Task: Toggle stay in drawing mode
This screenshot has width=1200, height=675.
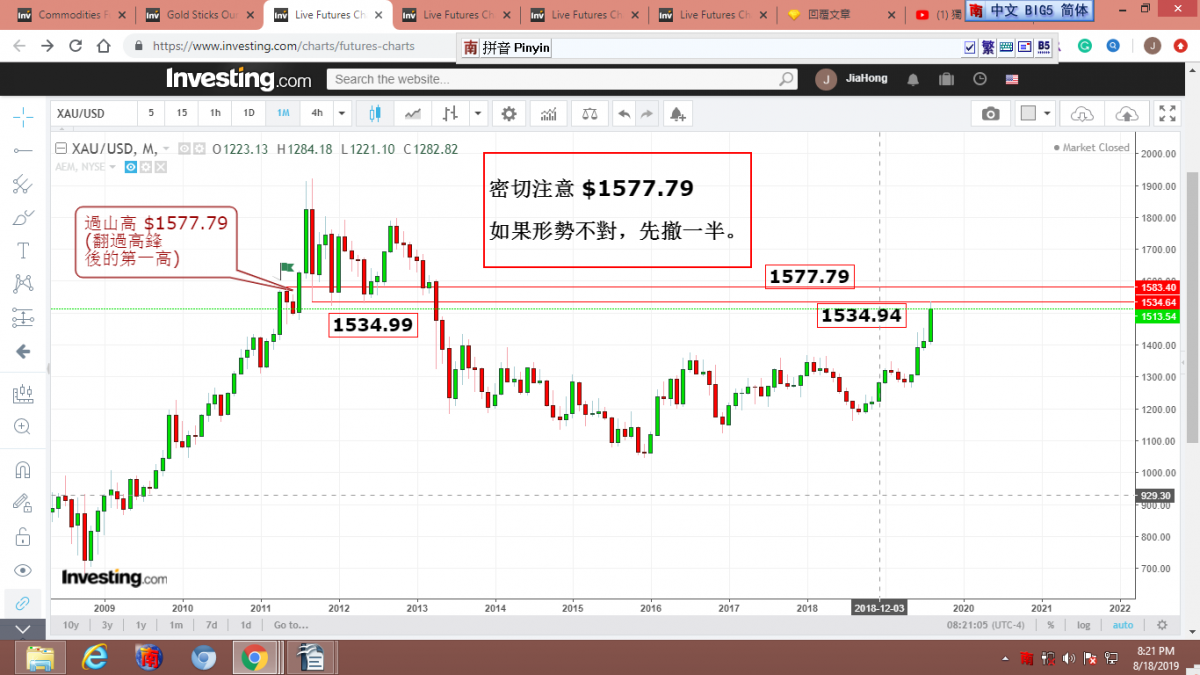Action: pos(22,503)
